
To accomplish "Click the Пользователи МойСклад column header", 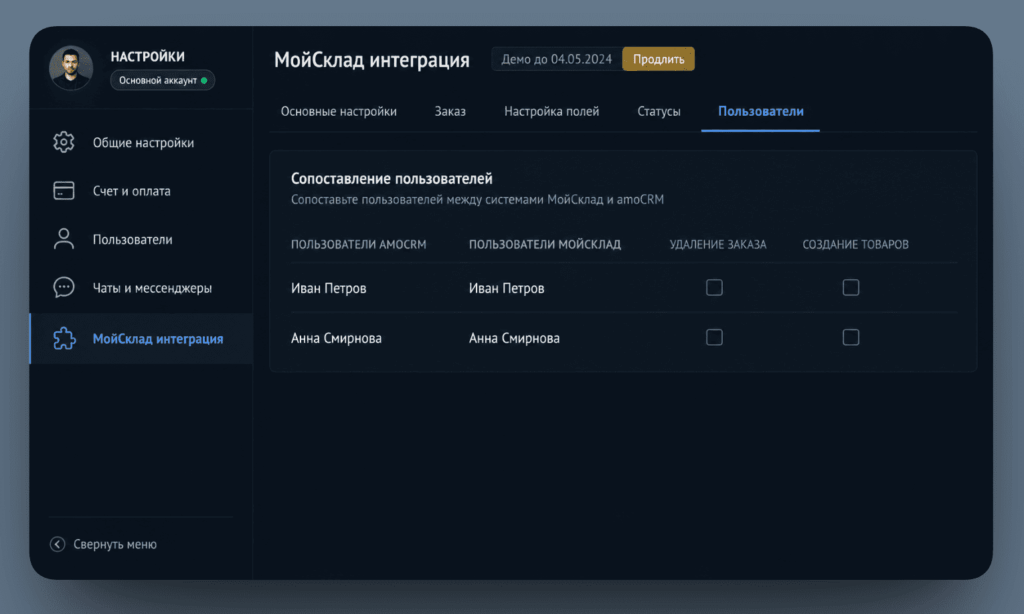I will [545, 244].
